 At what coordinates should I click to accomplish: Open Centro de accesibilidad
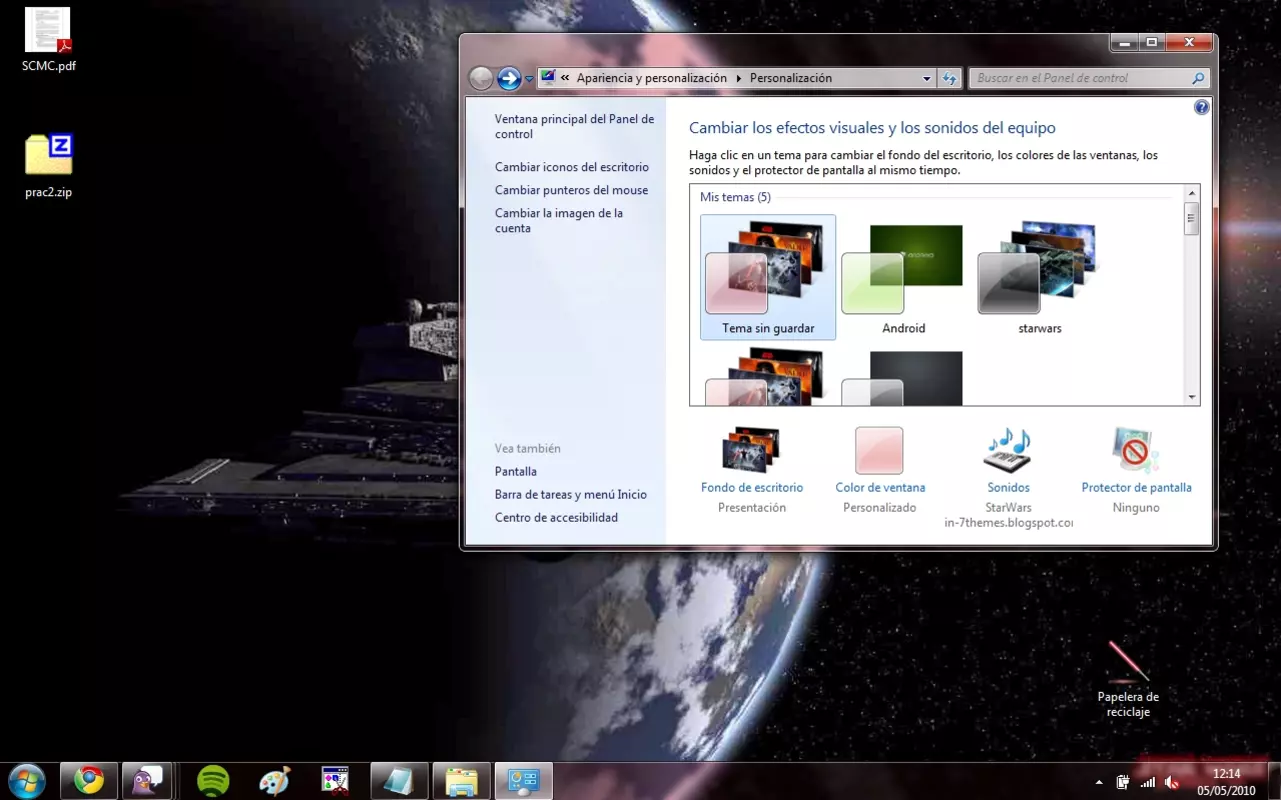coord(556,517)
